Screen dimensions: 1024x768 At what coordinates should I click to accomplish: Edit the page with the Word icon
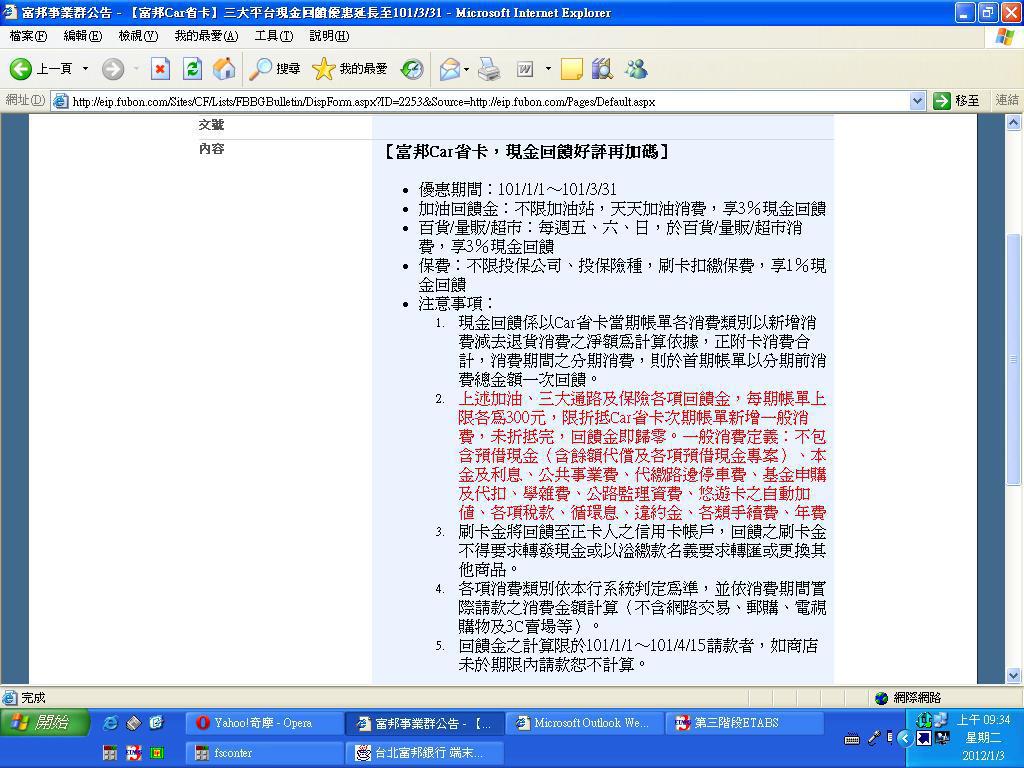coord(525,69)
